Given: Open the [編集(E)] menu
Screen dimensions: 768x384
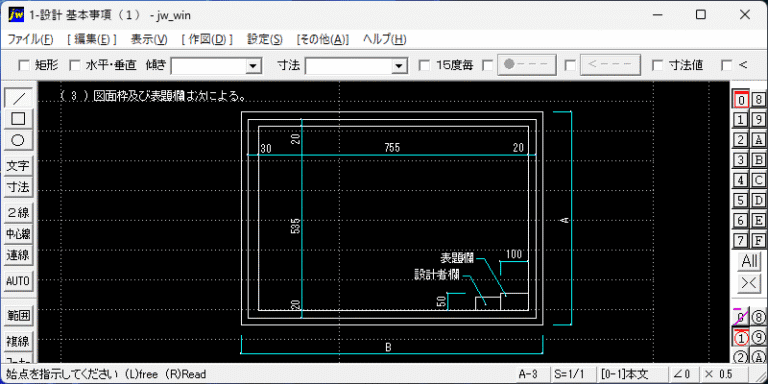Looking at the screenshot, I should point(92,39).
